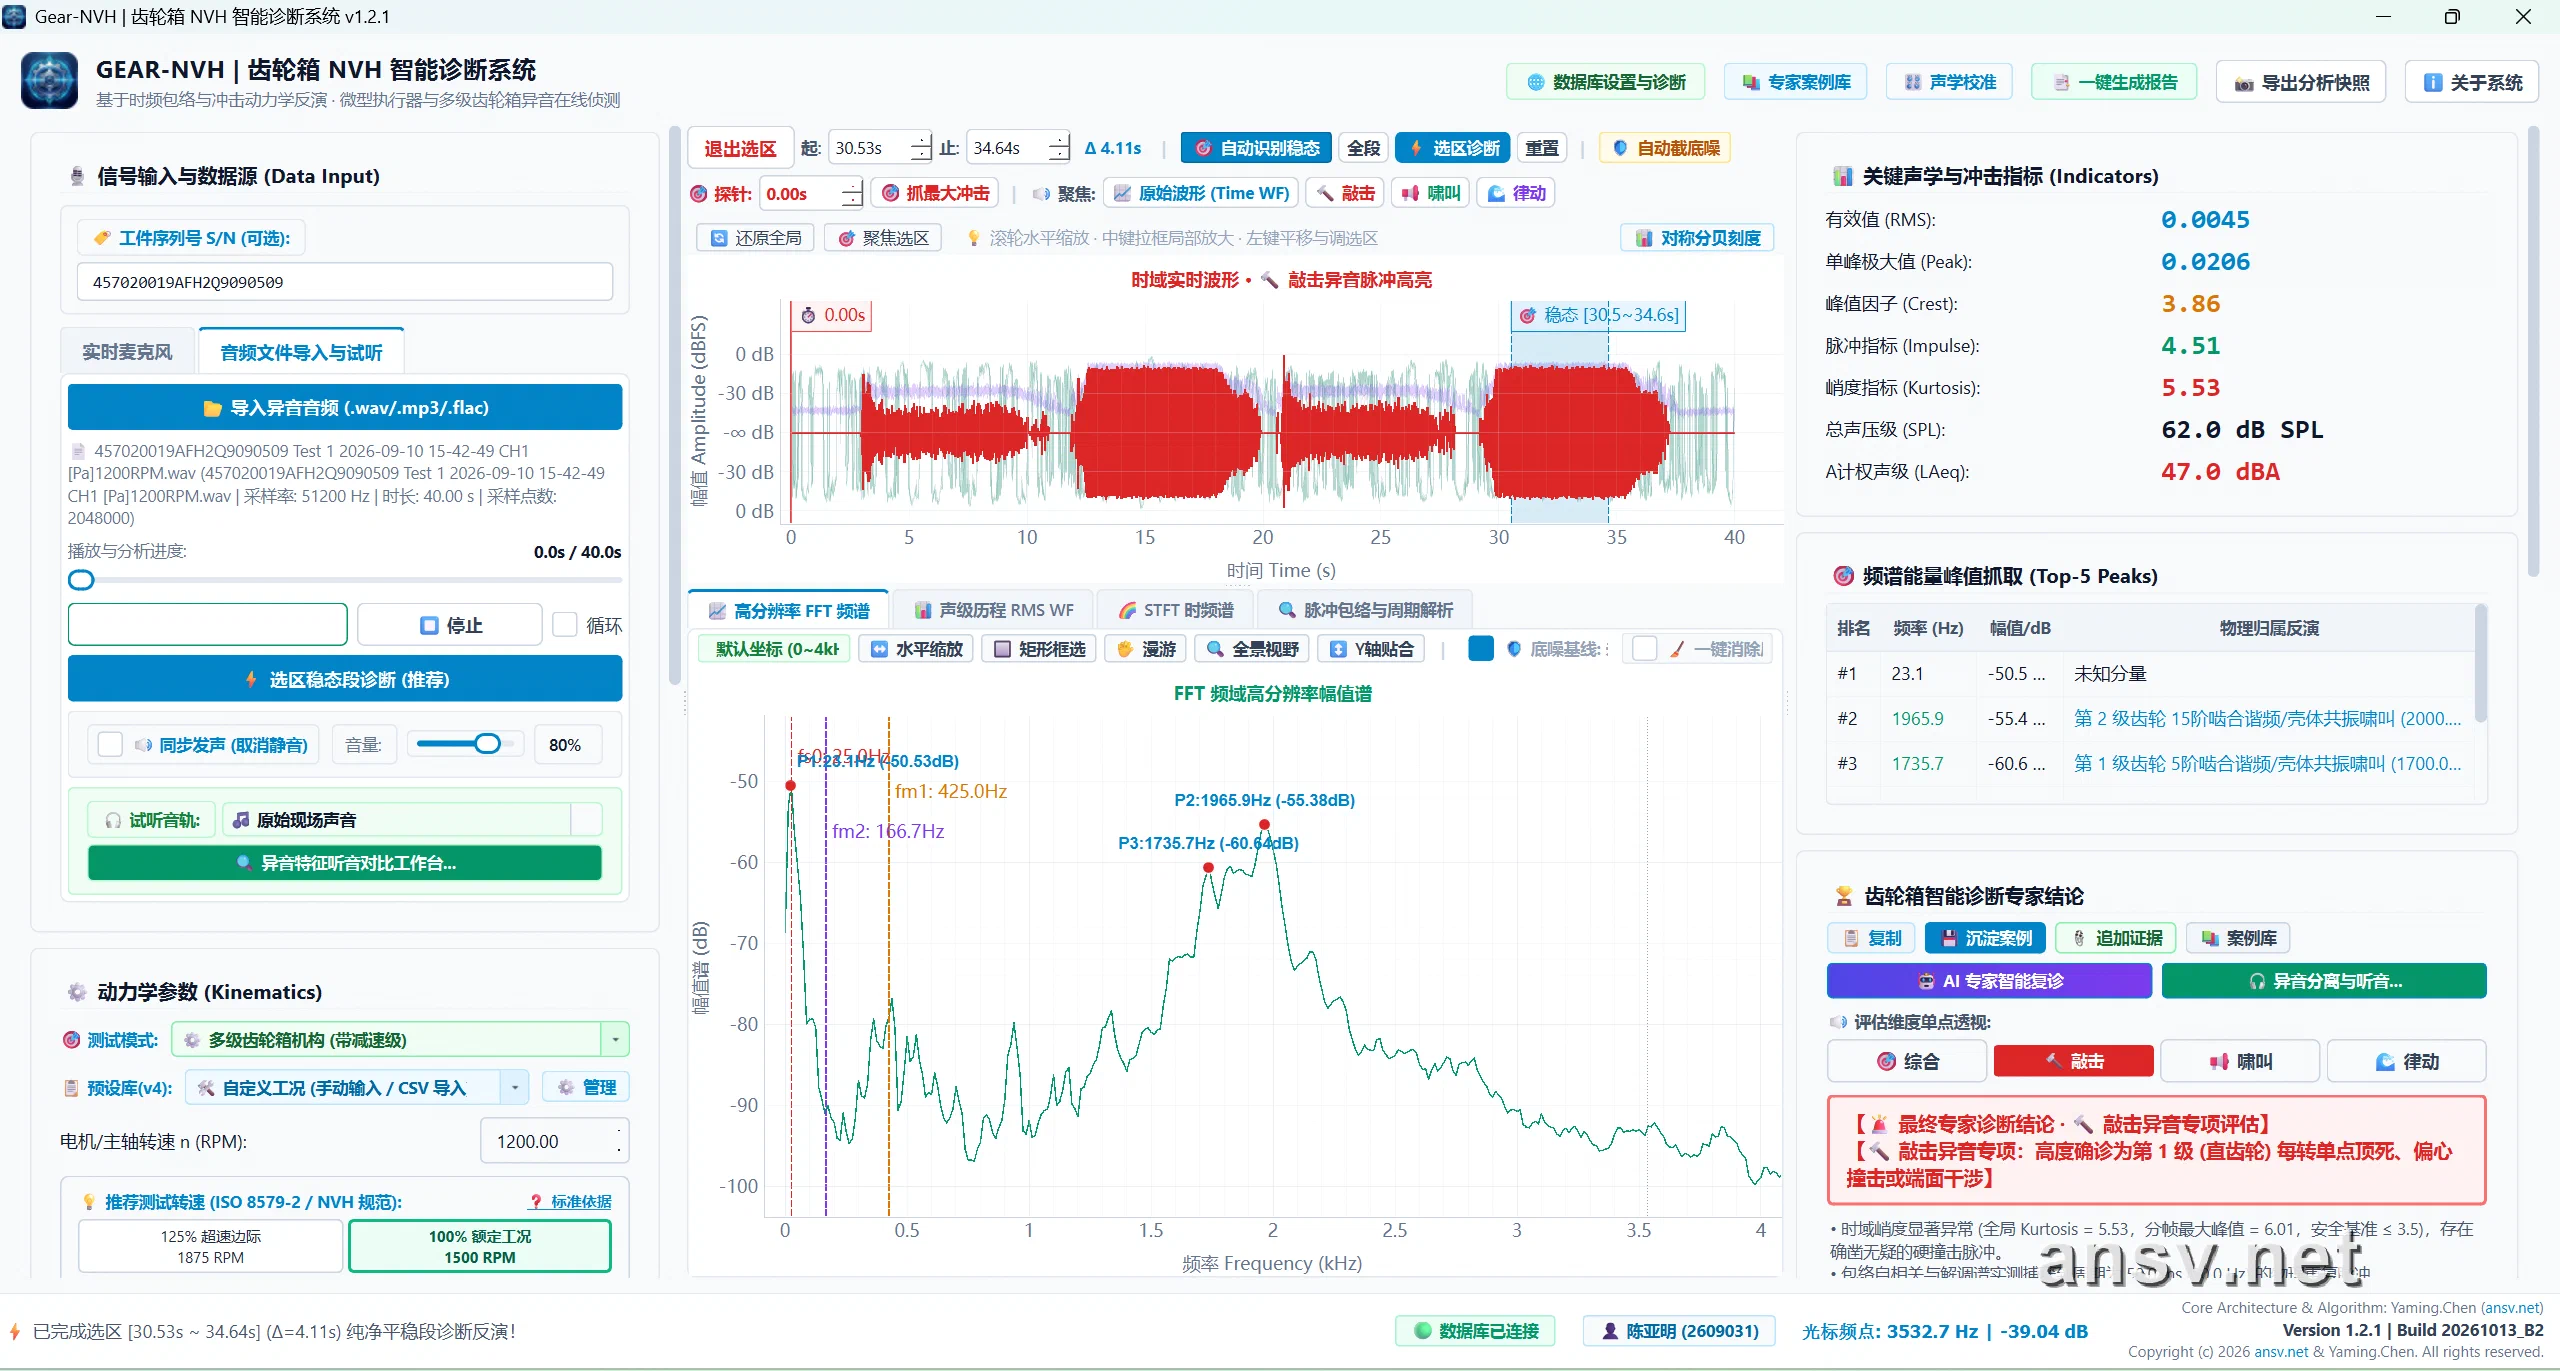Select the 100% 额定工况 1500 RPM option

pos(480,1246)
